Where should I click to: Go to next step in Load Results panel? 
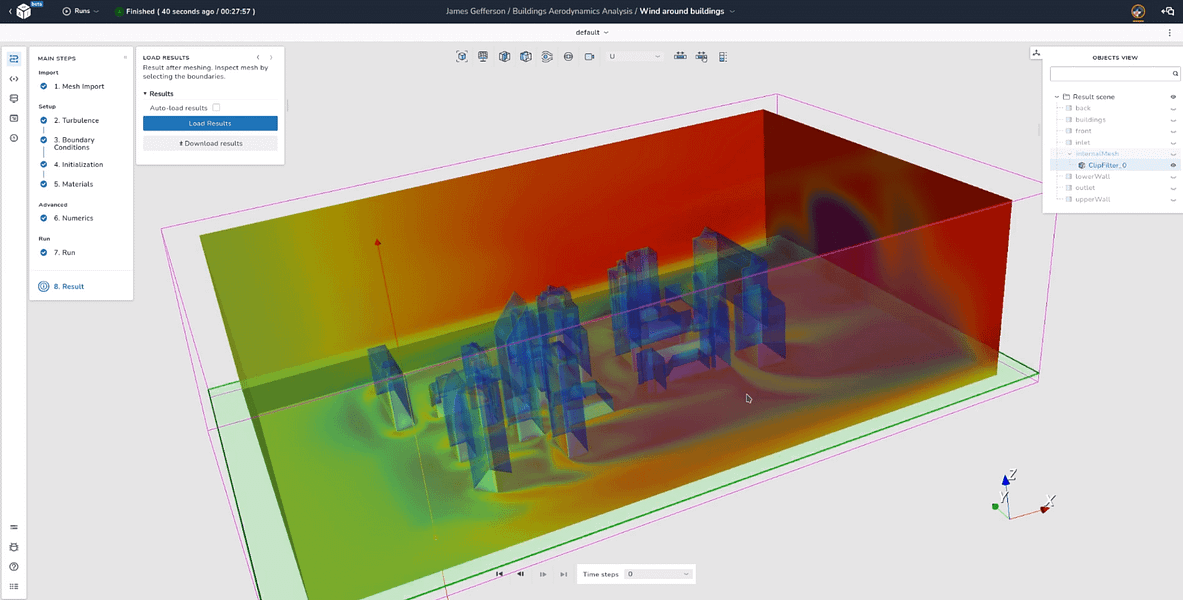pyautogui.click(x=272, y=57)
